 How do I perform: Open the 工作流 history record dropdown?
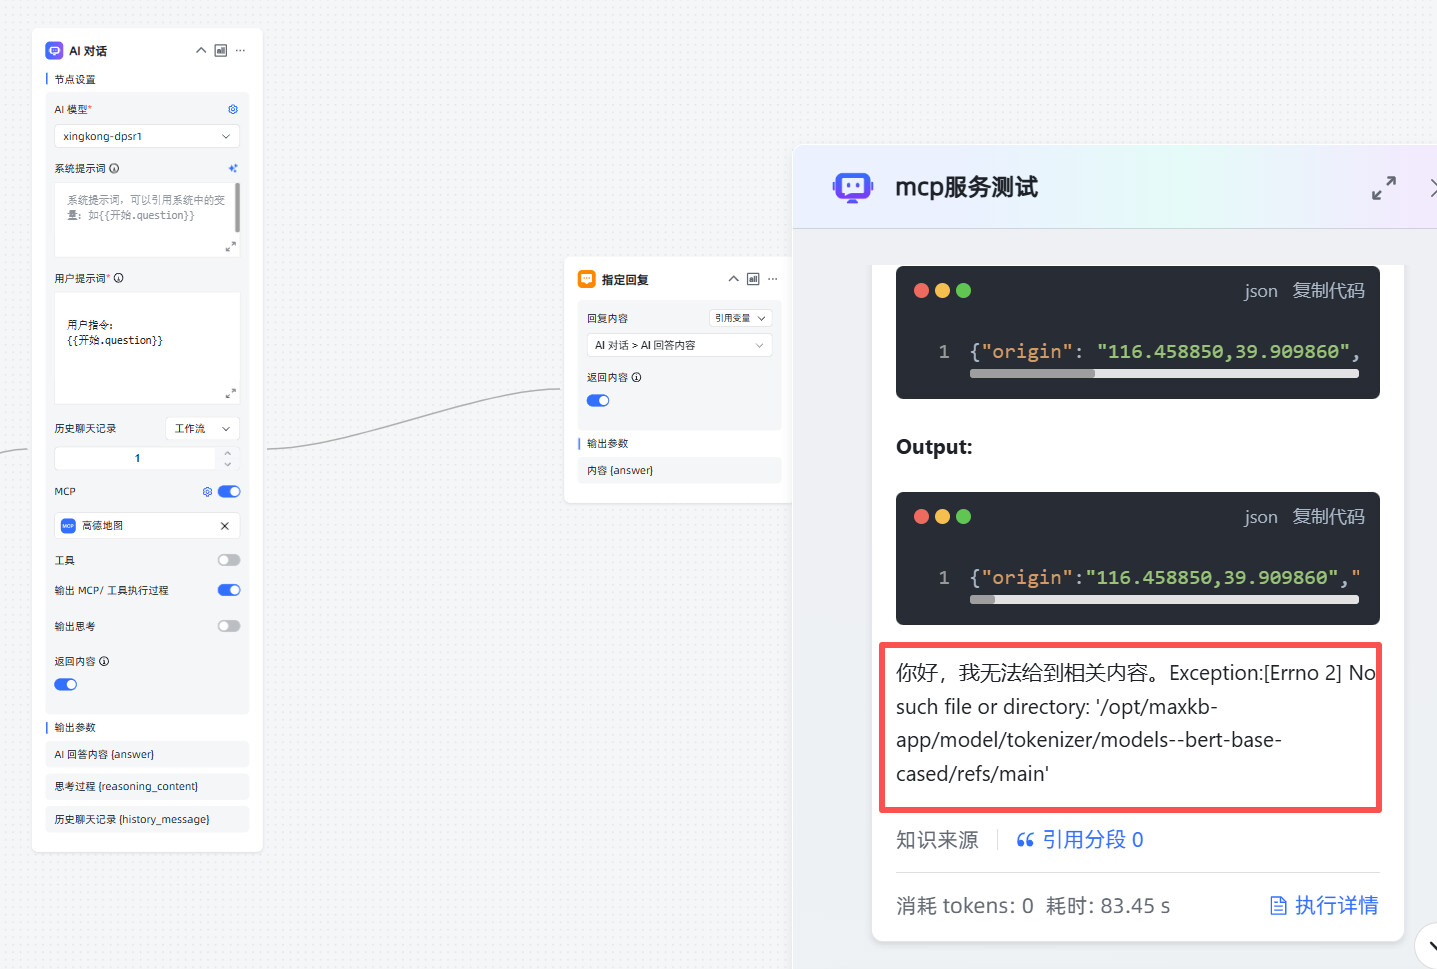pyautogui.click(x=201, y=429)
